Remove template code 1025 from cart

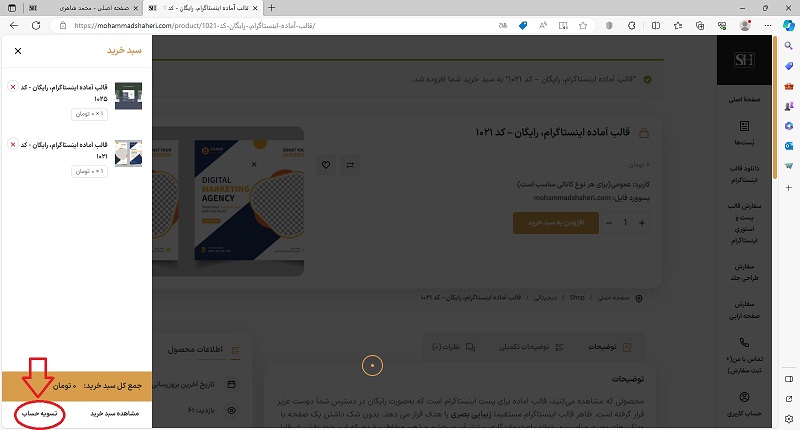[x=13, y=87]
